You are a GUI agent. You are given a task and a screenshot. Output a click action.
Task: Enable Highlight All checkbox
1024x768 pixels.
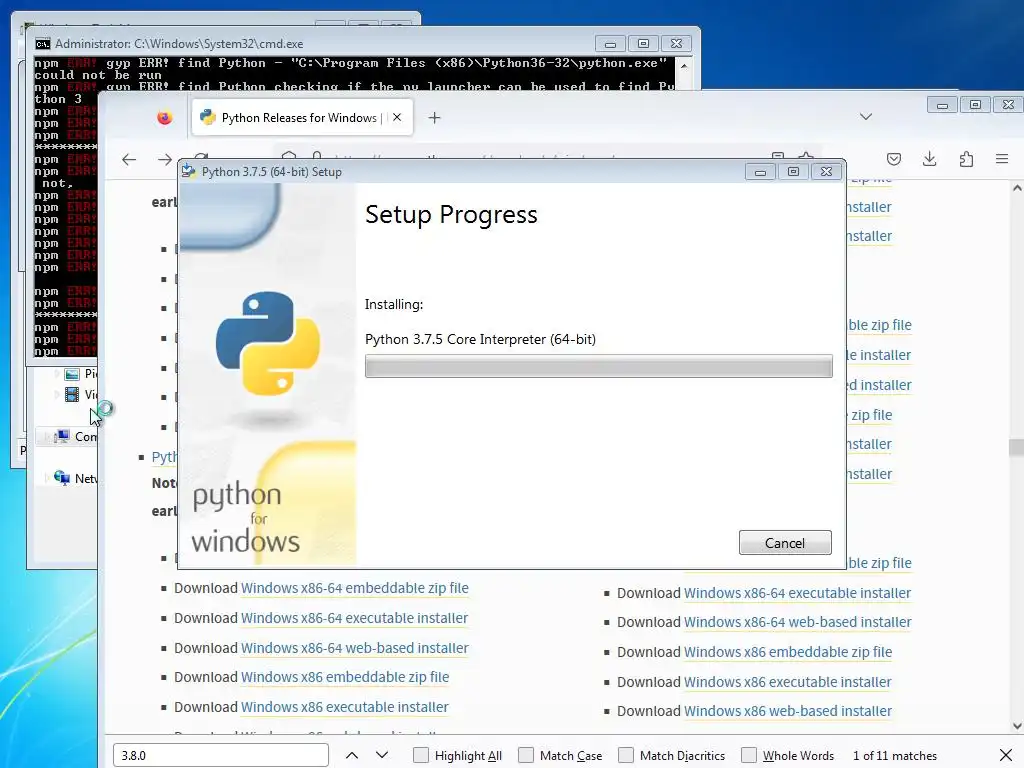(x=421, y=755)
